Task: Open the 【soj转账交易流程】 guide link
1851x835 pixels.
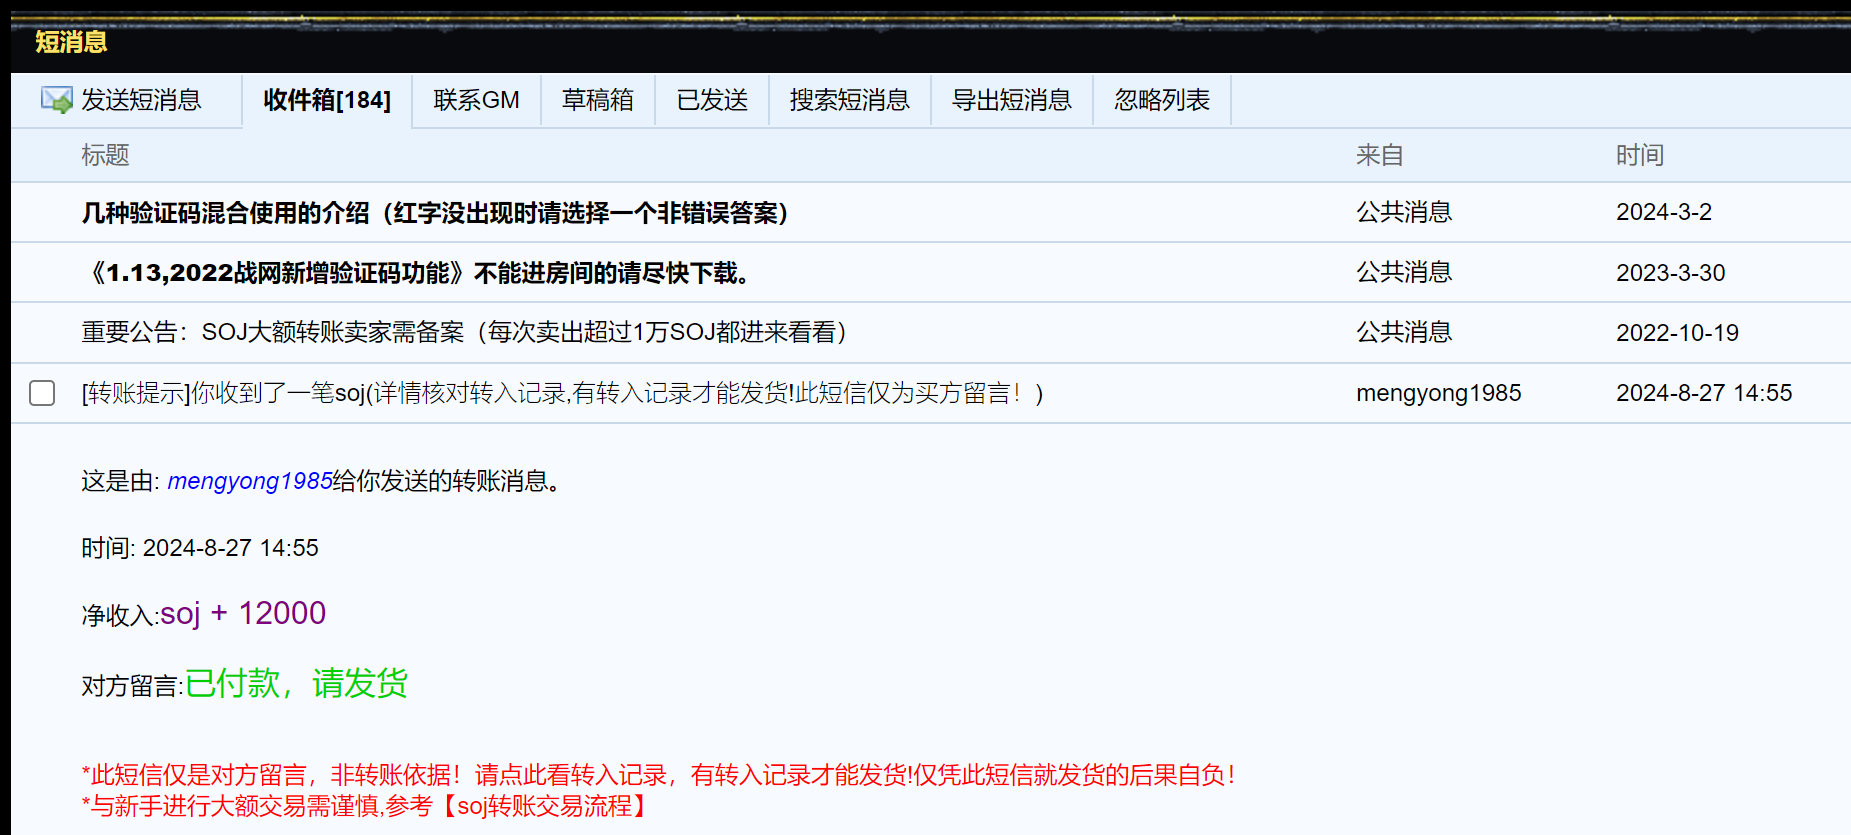Action: tap(546, 806)
